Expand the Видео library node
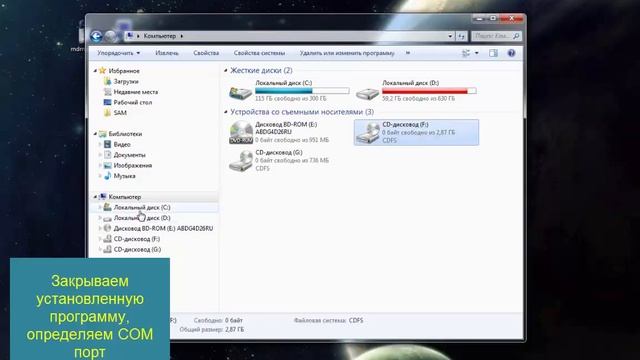 [100, 144]
